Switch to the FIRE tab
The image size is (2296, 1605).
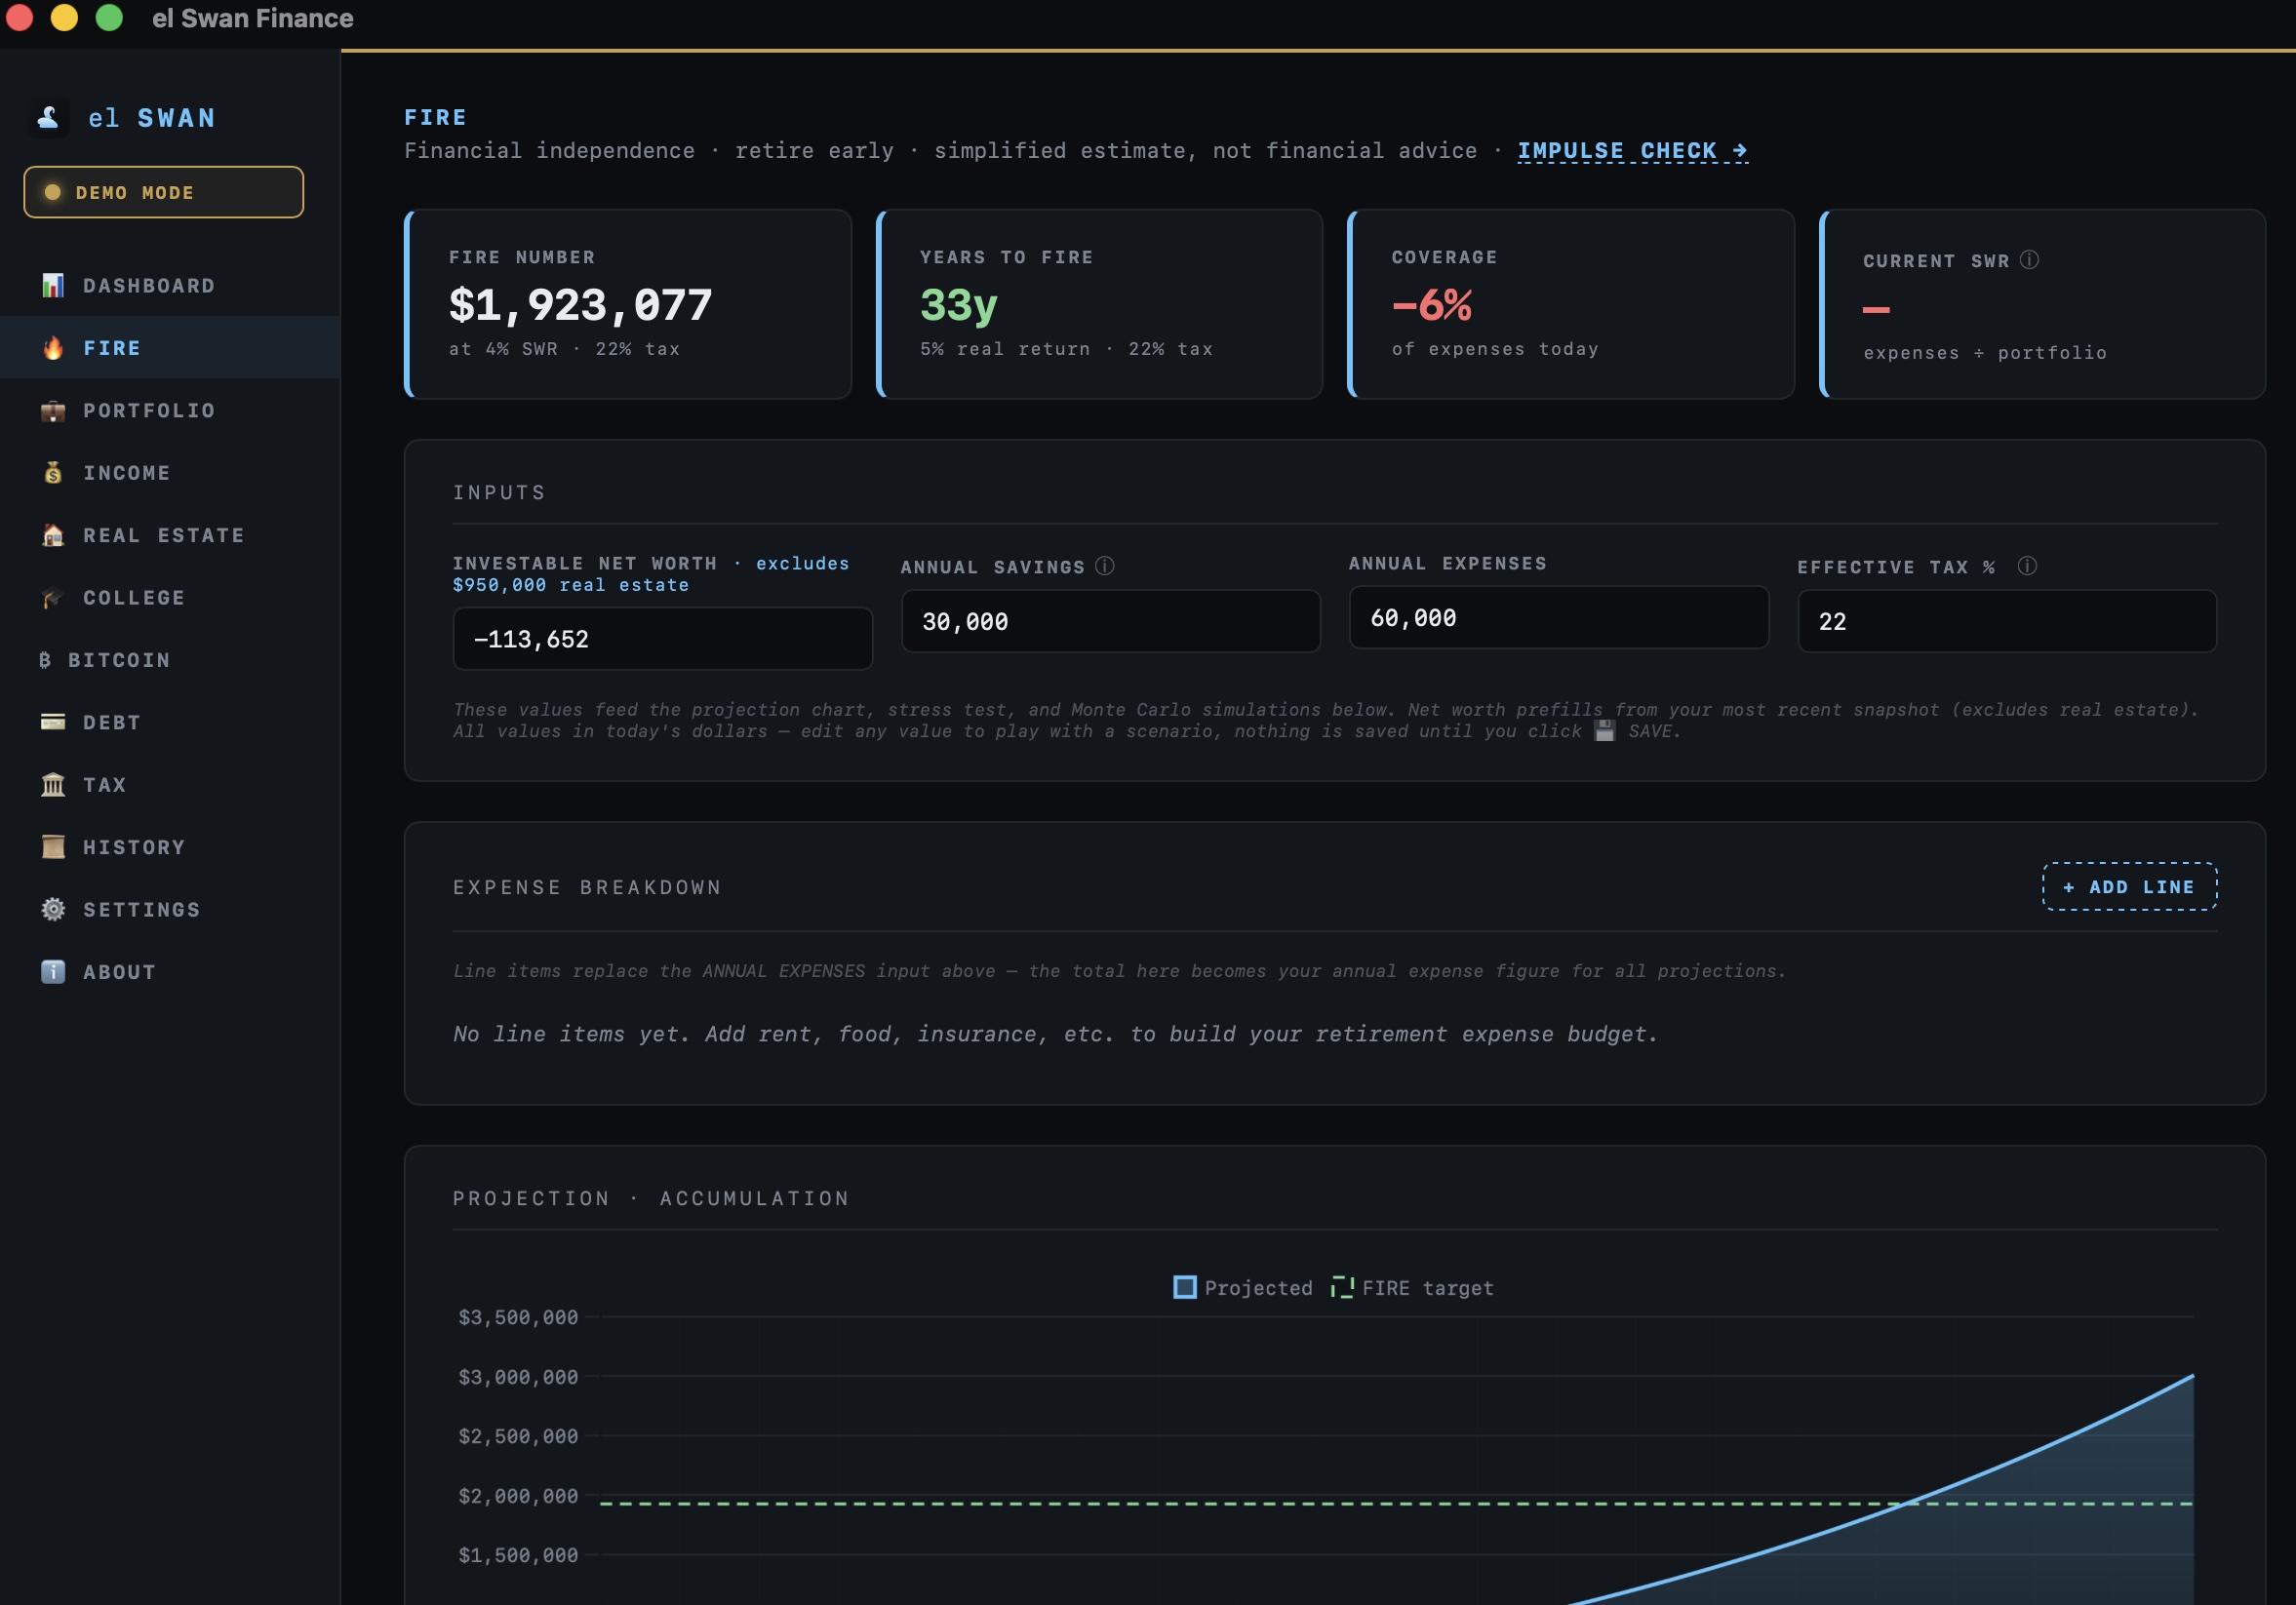click(x=112, y=347)
